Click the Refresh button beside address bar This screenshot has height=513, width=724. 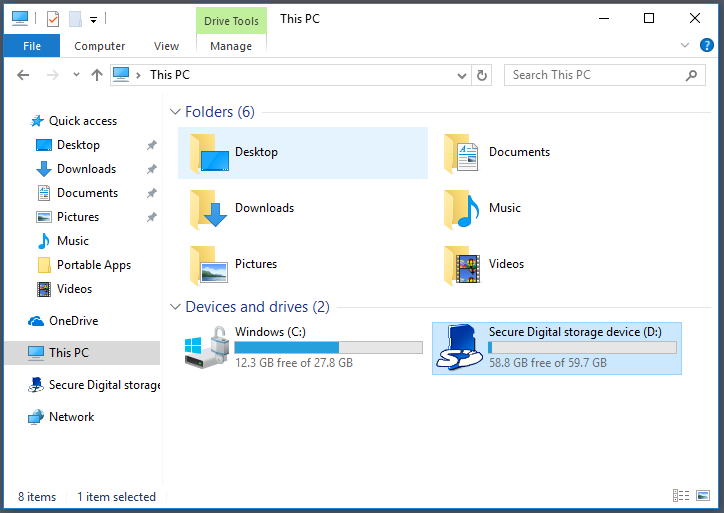[482, 75]
